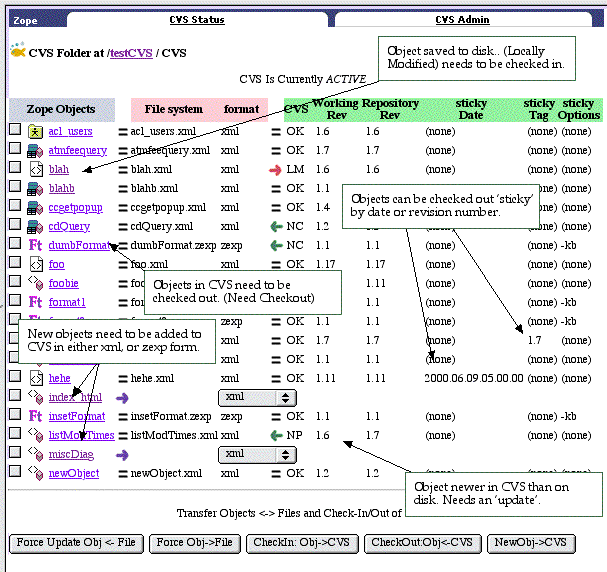Check the atmfeequery checkbox
This screenshot has height=572, width=607.
[15, 148]
